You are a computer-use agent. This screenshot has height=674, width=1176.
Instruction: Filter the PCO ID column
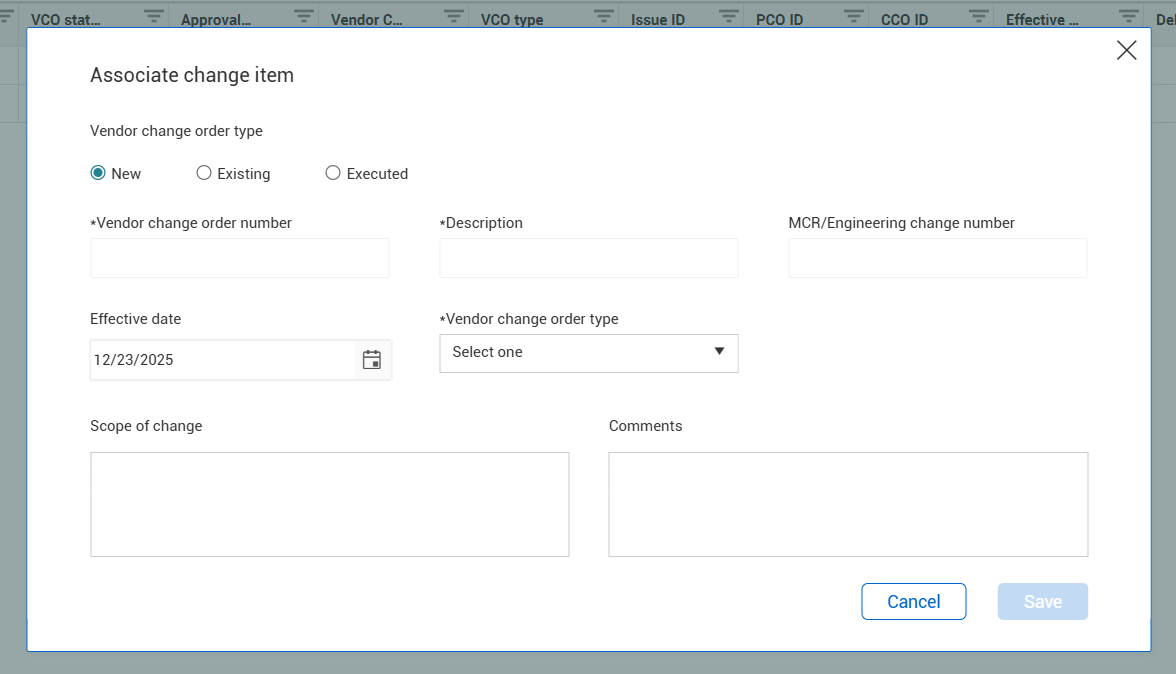click(854, 17)
